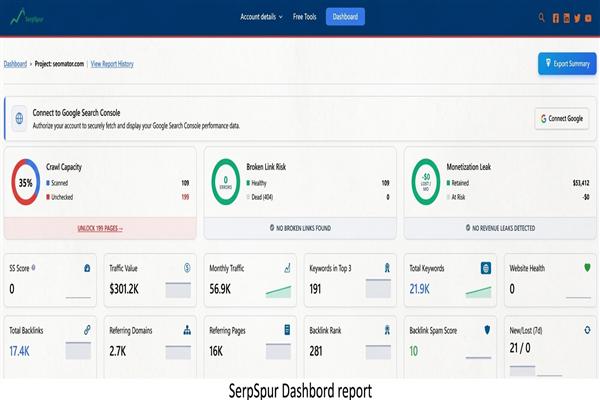Click the Connect to Google Search Console heading
The image size is (600, 400).
point(76,113)
